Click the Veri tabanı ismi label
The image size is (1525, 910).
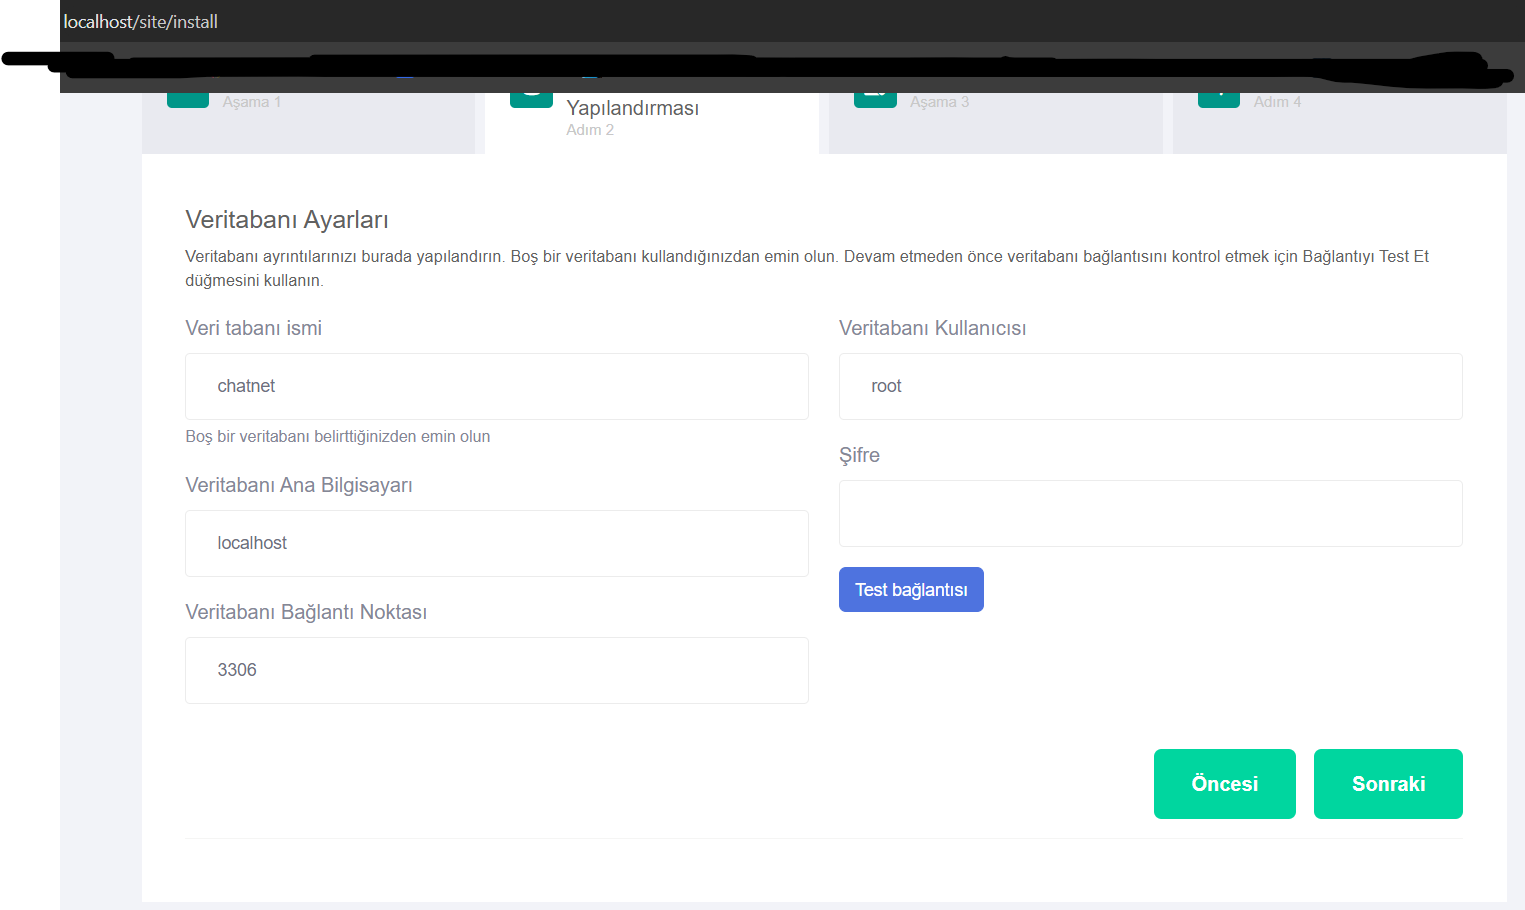[253, 328]
